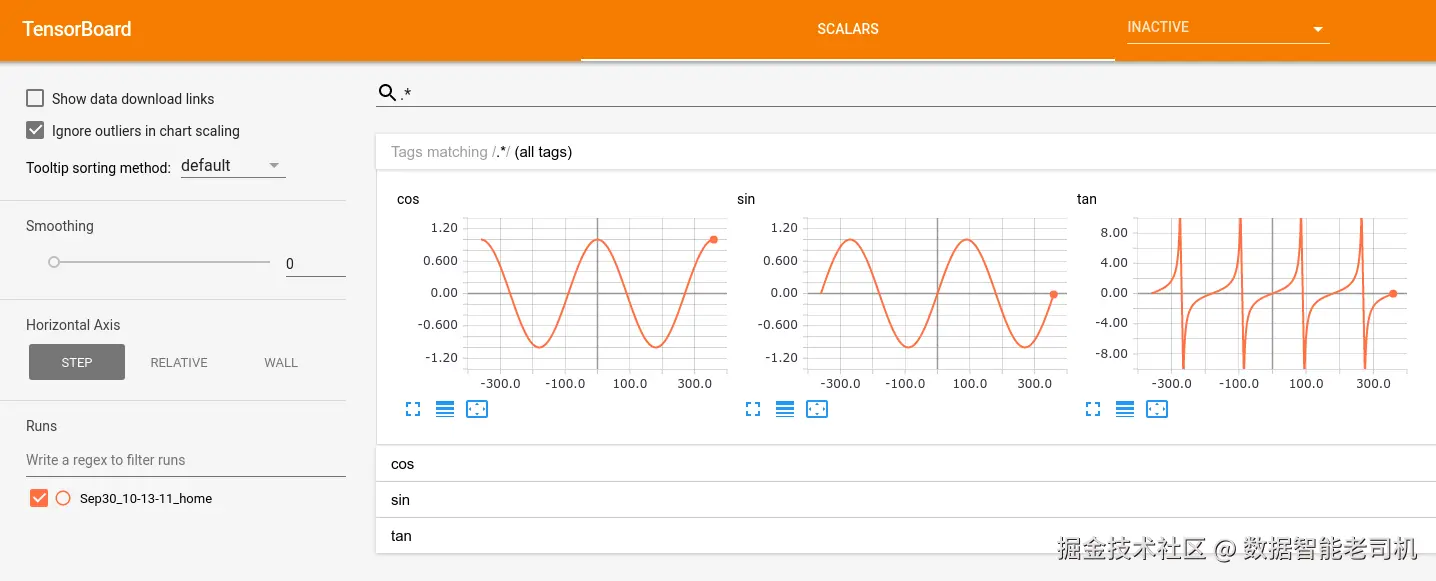Click the tag filter search field
Image resolution: width=1436 pixels, height=581 pixels.
(x=918, y=94)
